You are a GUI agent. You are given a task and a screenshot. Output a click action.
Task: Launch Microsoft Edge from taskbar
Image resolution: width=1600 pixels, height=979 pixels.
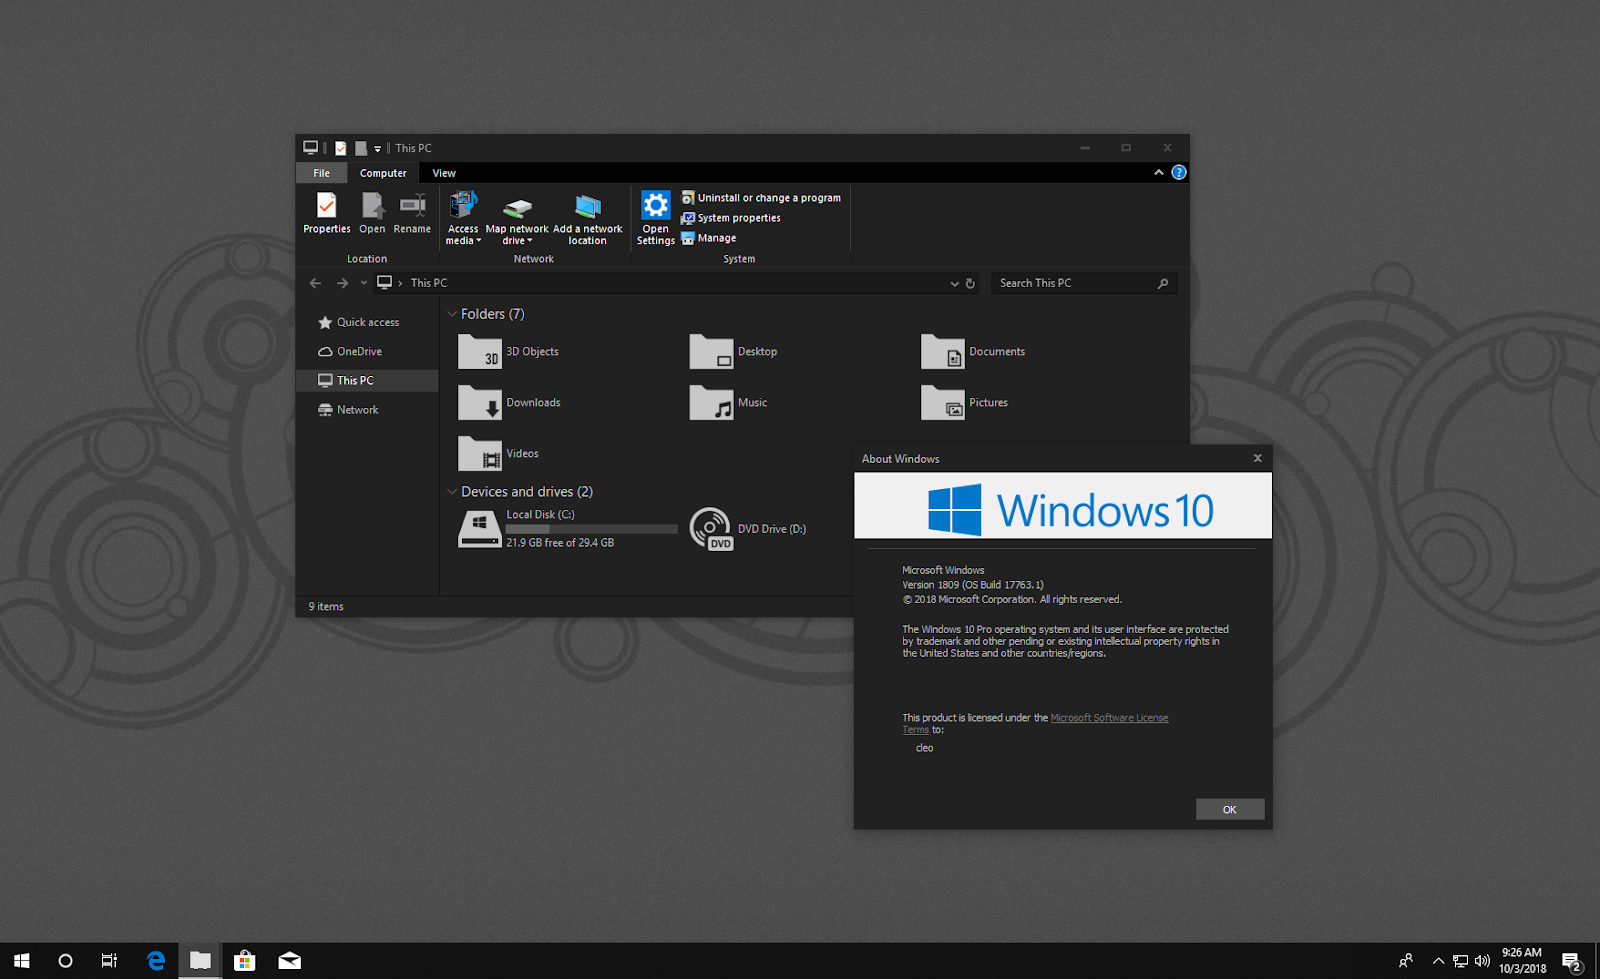[156, 961]
